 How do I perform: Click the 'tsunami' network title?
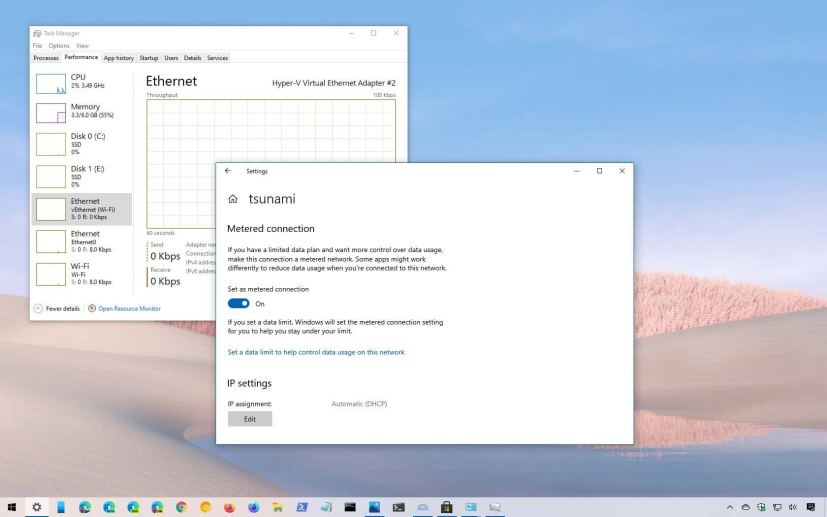click(272, 199)
